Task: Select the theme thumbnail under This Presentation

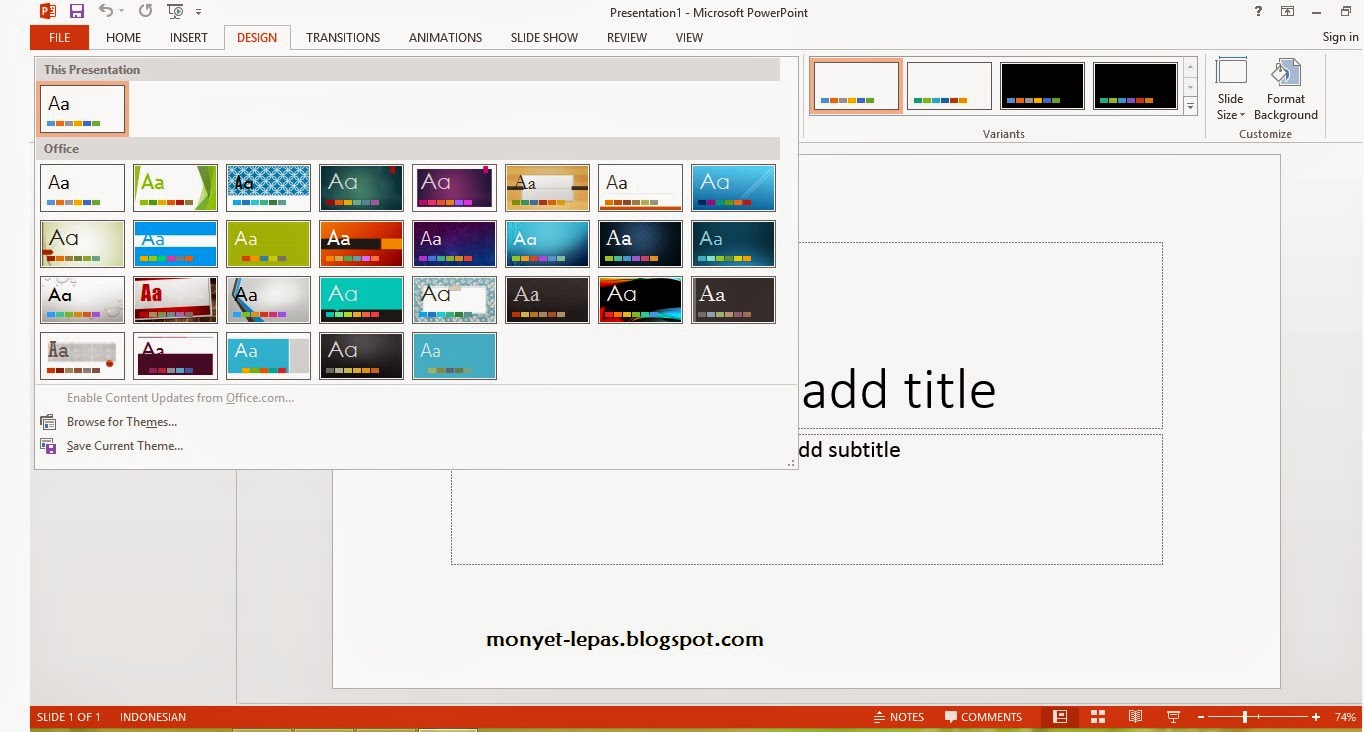Action: tap(83, 109)
